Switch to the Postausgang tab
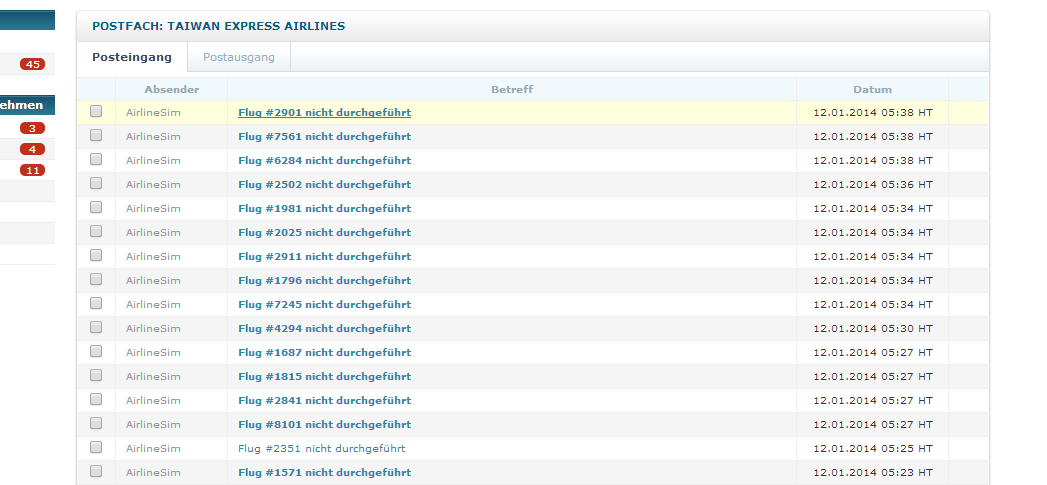Image resolution: width=1047 pixels, height=485 pixels. pyautogui.click(x=239, y=57)
